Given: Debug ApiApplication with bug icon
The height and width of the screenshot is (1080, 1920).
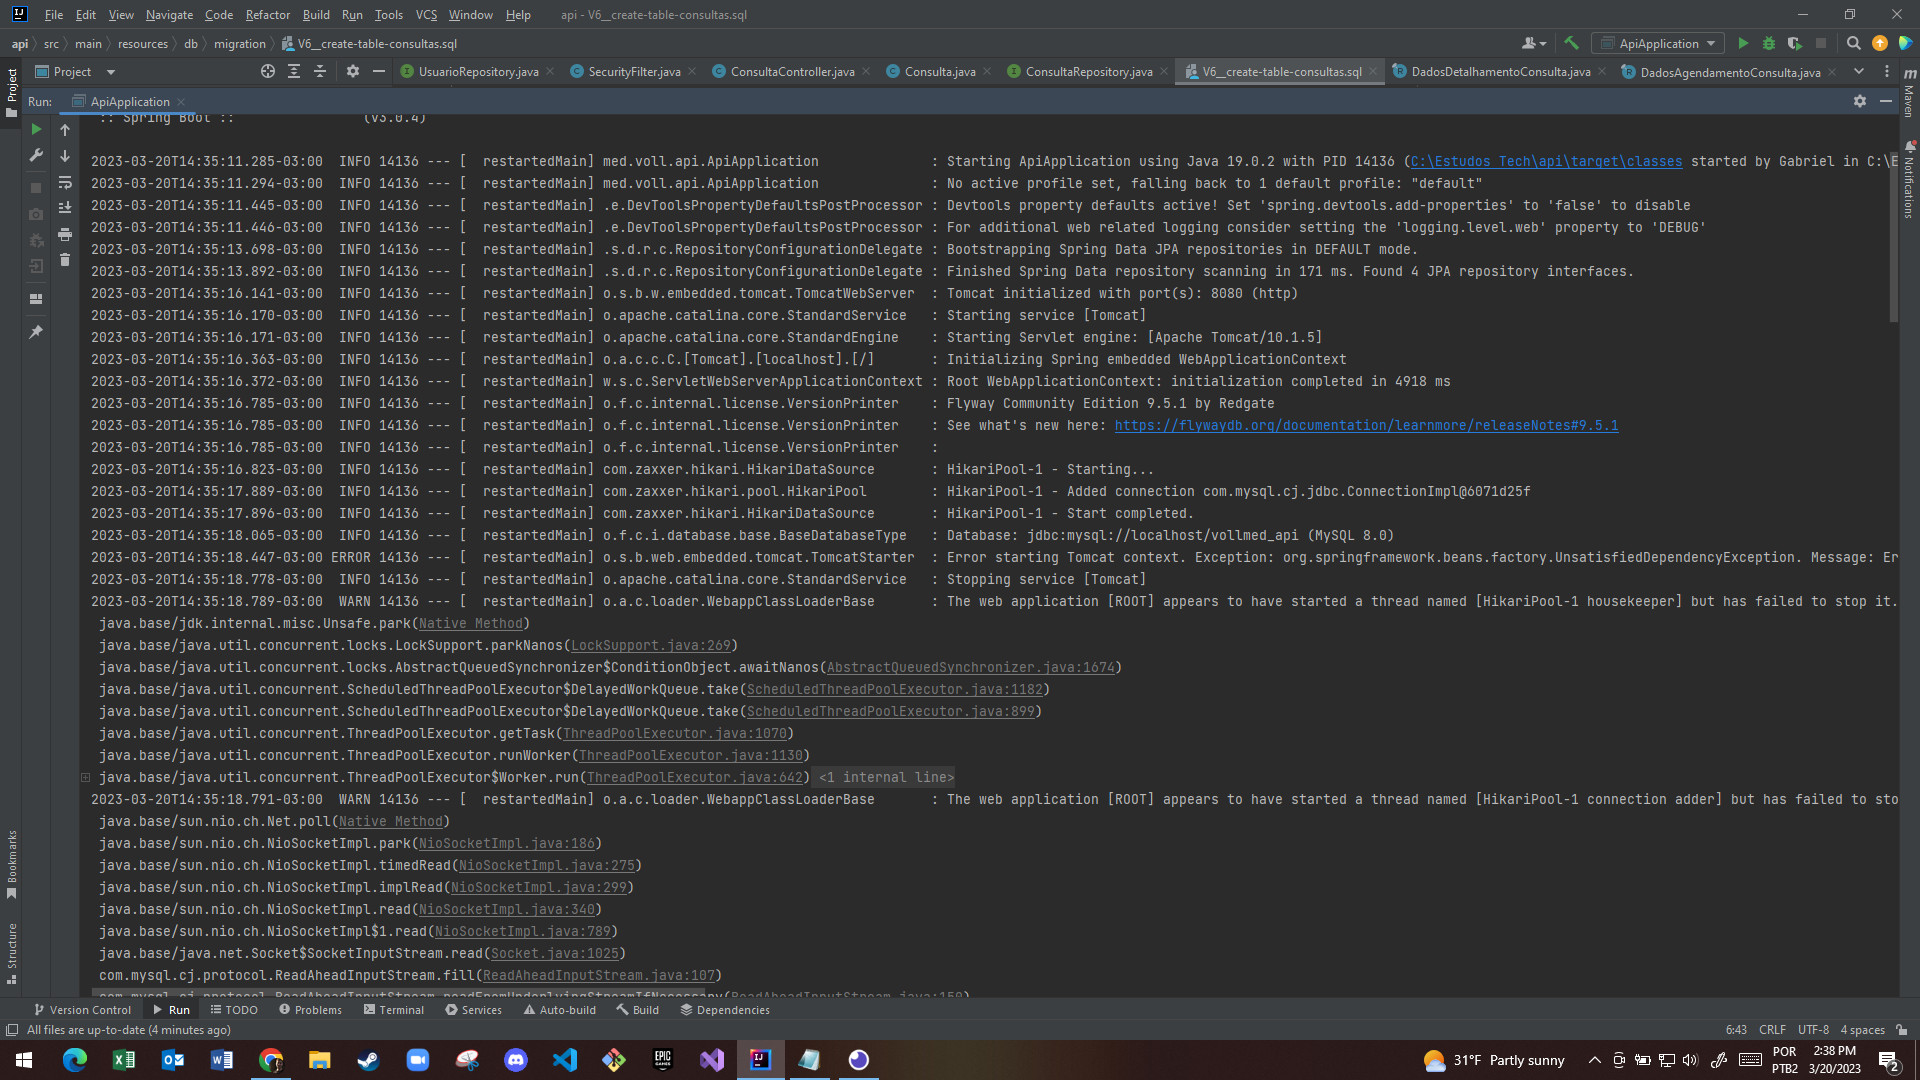Looking at the screenshot, I should click(1769, 43).
